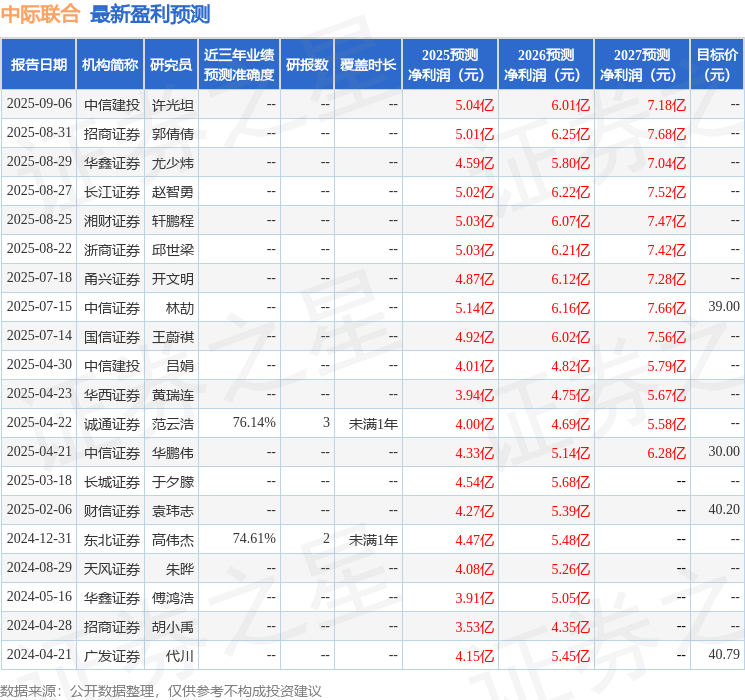This screenshot has width=745, height=700.
Task: Select the 40.79 target price cell
Action: click(x=724, y=655)
